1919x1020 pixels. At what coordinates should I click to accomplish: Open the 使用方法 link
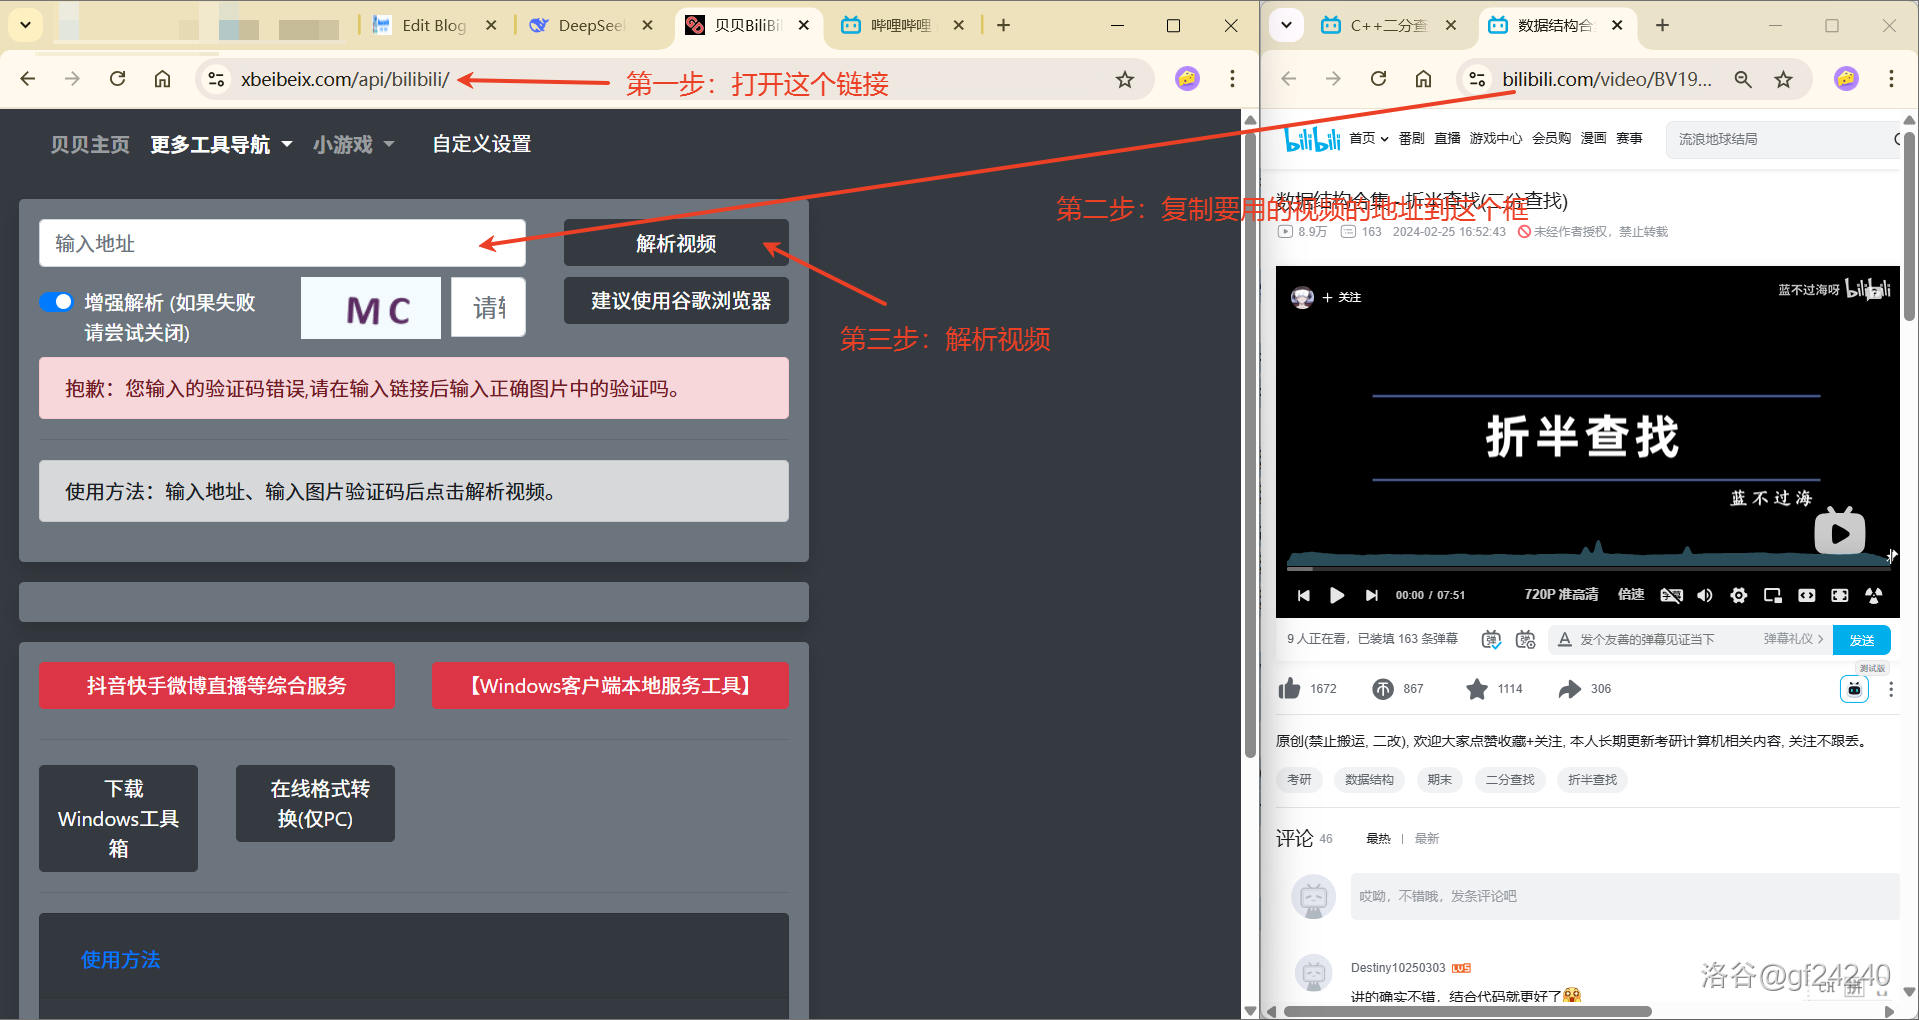tap(120, 959)
